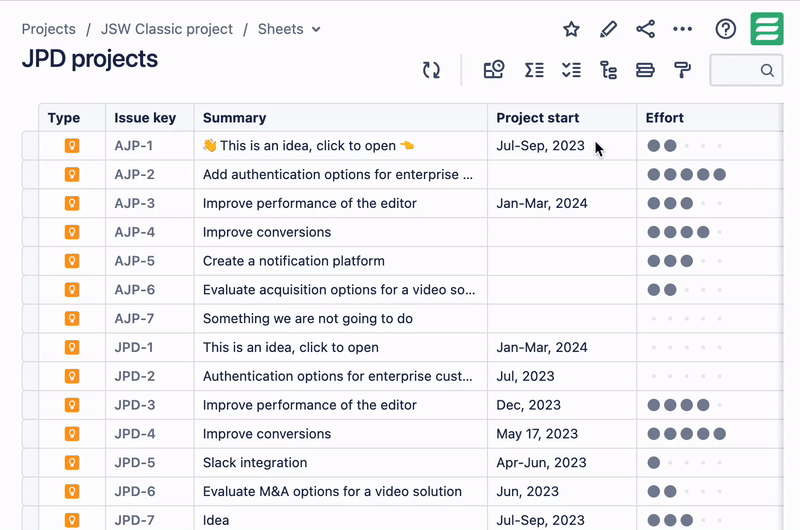Screen dimensions: 800x530
Task: Click the idea type icon for JPD-3
Action: click(x=72, y=405)
